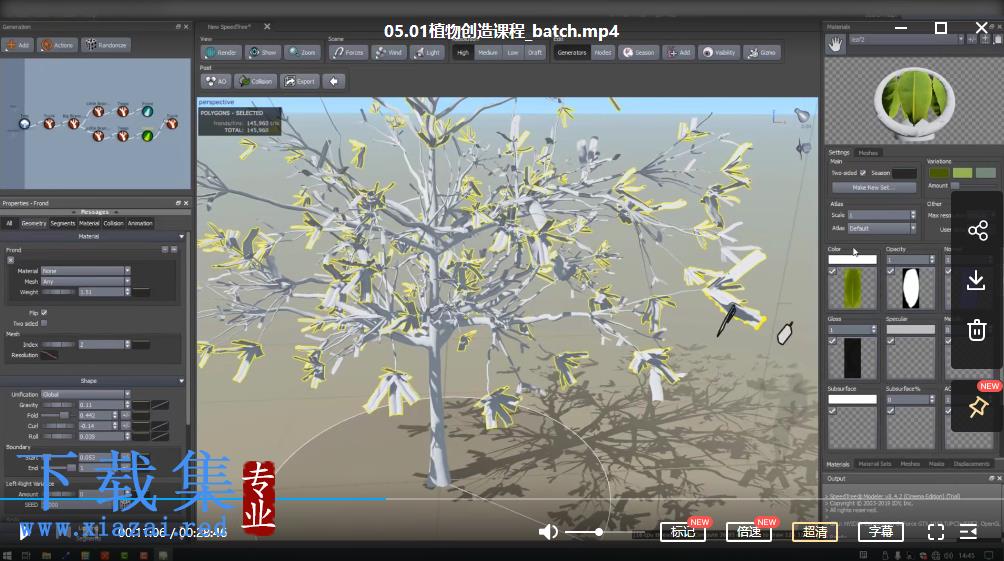The height and width of the screenshot is (561, 1004).
Task: Click the 字幕 subtitles button
Action: (x=881, y=532)
